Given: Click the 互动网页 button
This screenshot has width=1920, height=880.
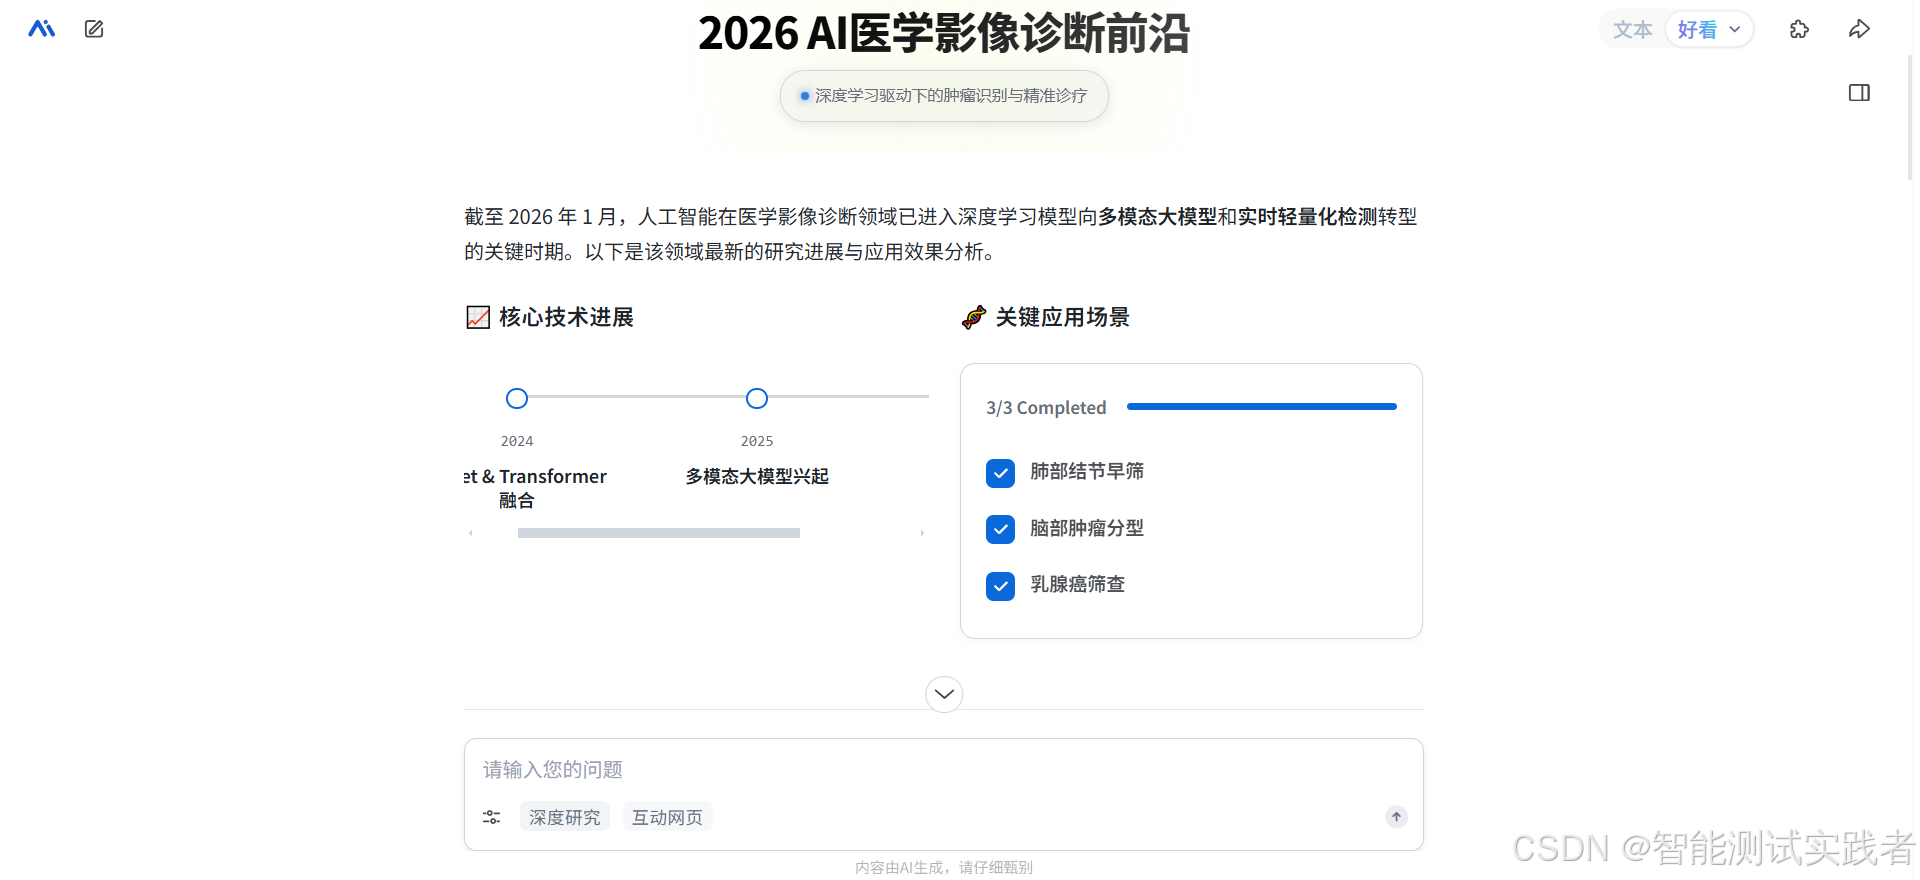Looking at the screenshot, I should pyautogui.click(x=666, y=817).
